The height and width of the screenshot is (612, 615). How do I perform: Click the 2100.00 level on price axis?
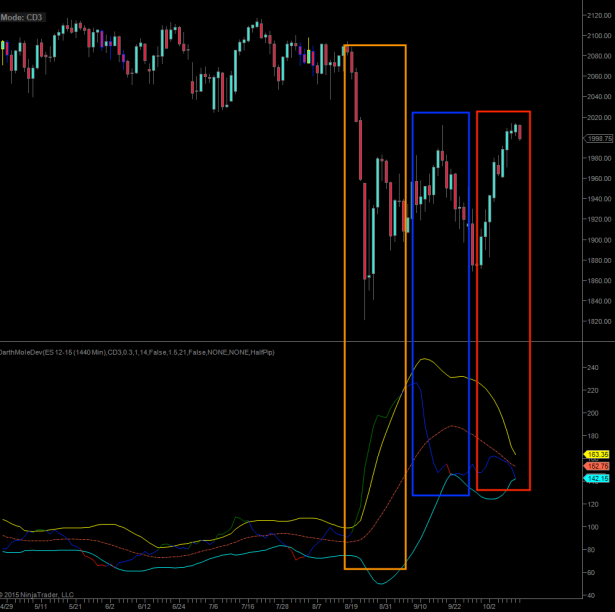pyautogui.click(x=601, y=36)
